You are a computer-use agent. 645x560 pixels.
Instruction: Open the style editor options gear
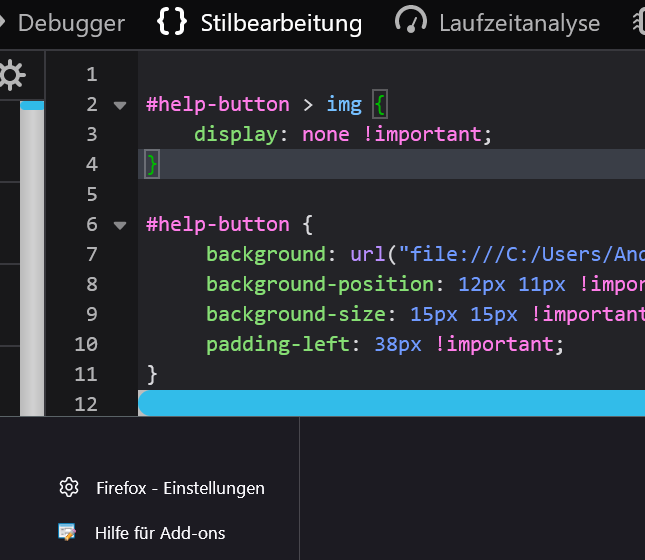(11, 74)
